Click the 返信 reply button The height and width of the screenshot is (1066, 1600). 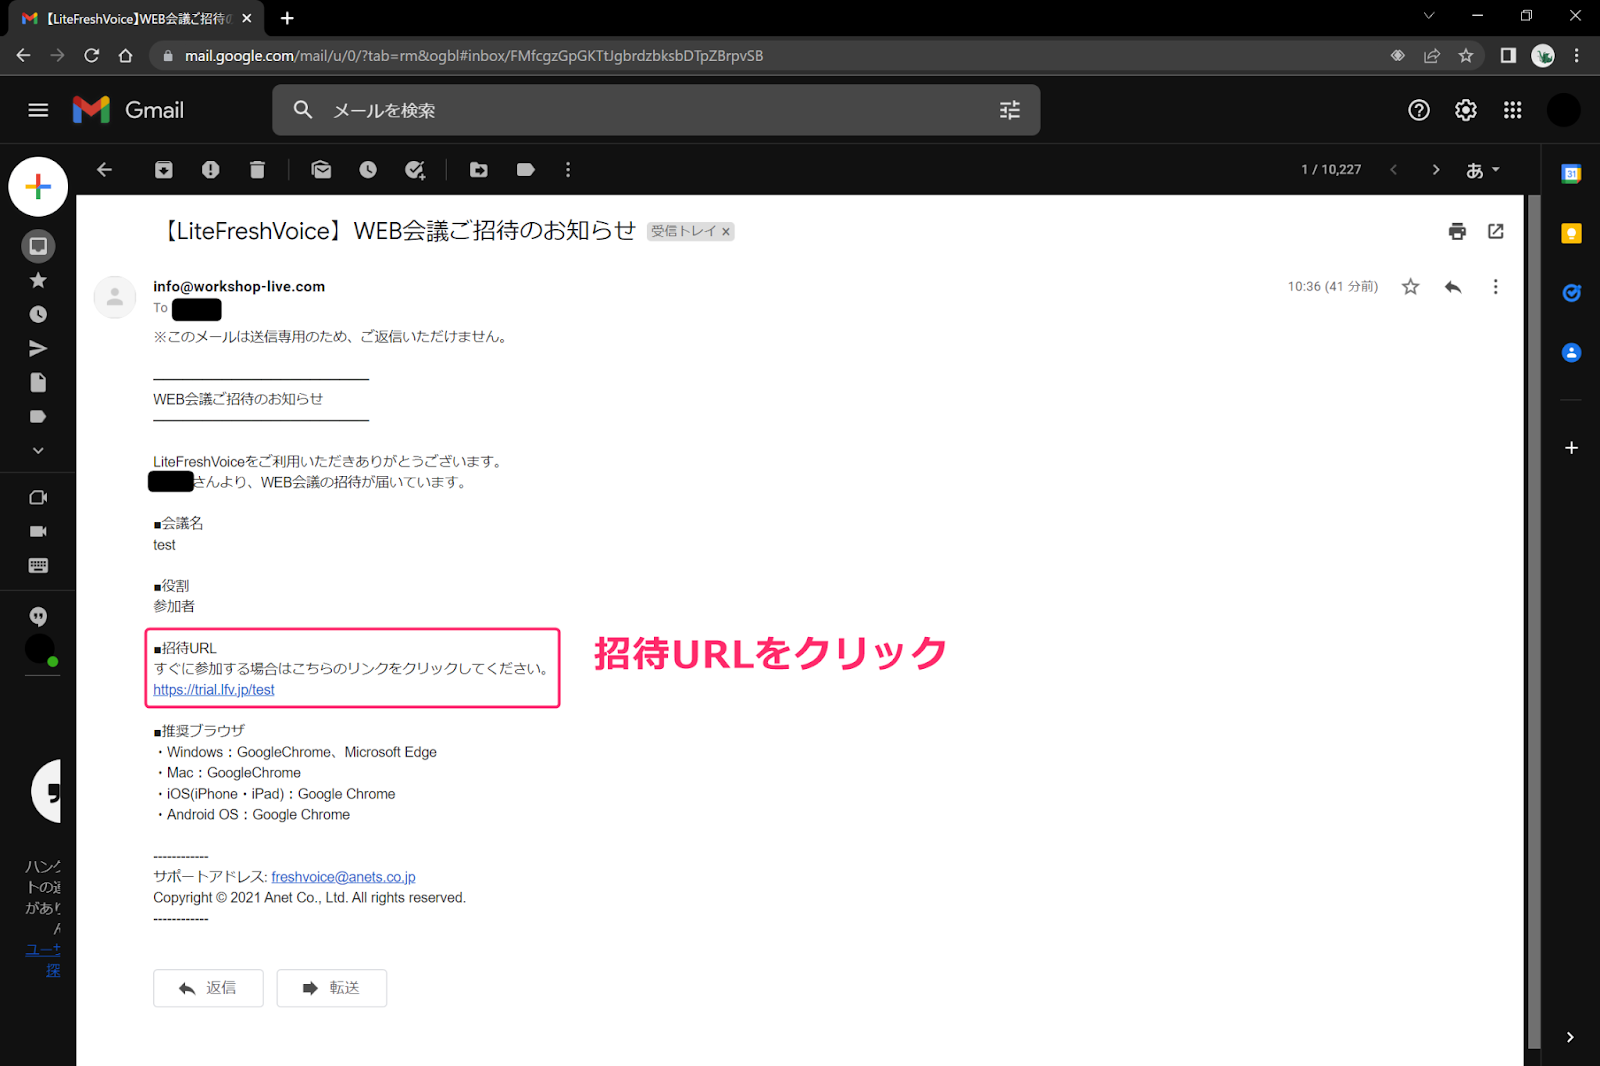(208, 988)
